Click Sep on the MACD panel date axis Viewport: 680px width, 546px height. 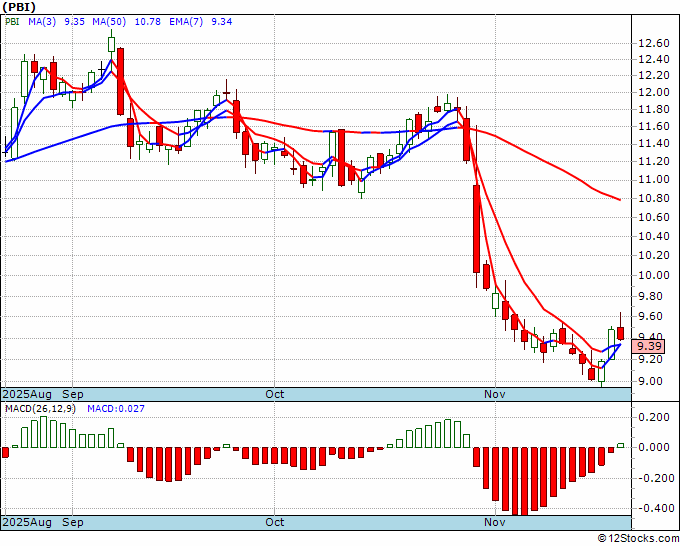pyautogui.click(x=72, y=522)
